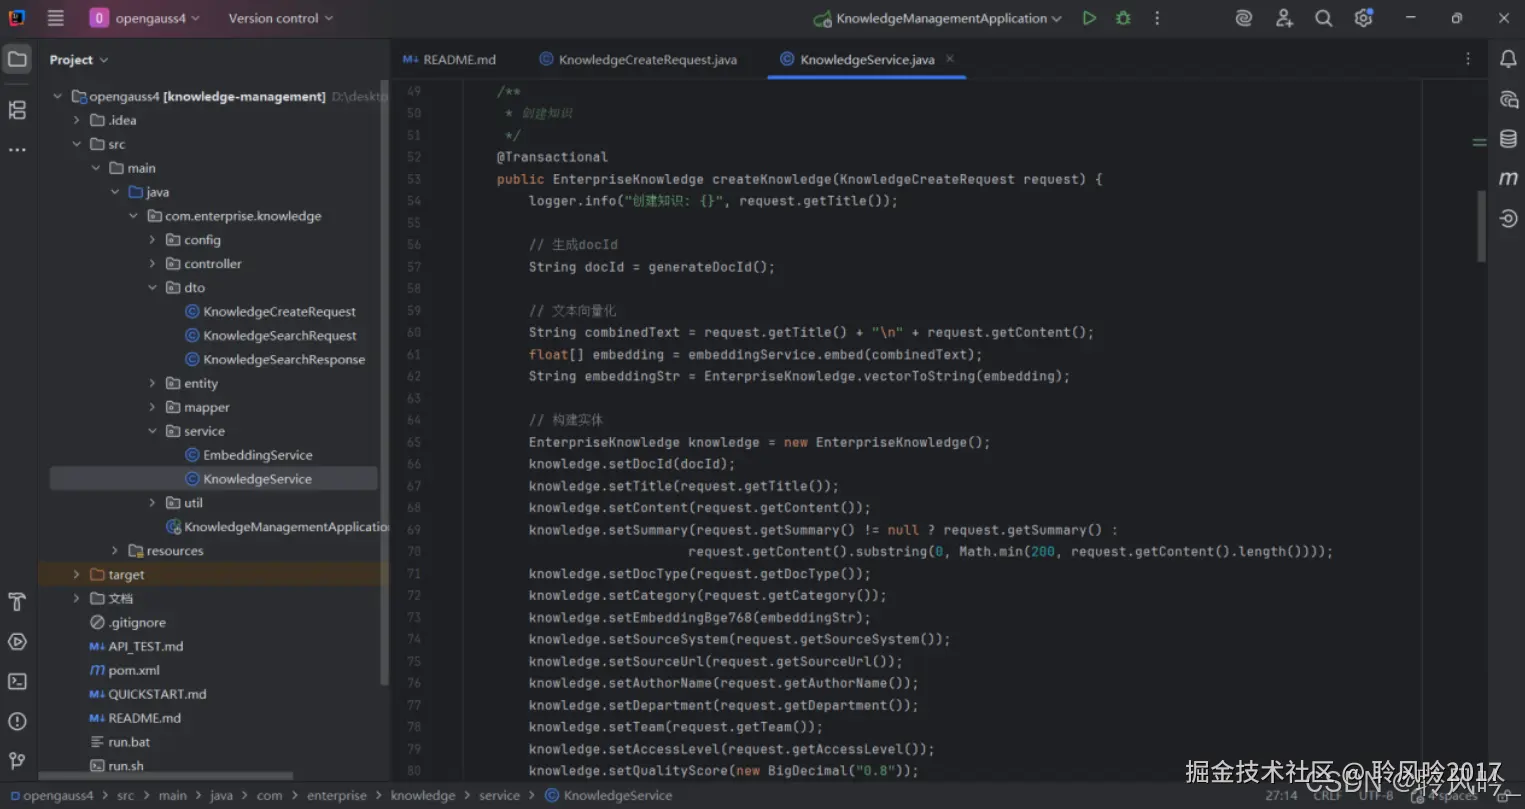Image resolution: width=1525 pixels, height=809 pixels.
Task: Open the Database tool window
Action: point(1508,139)
